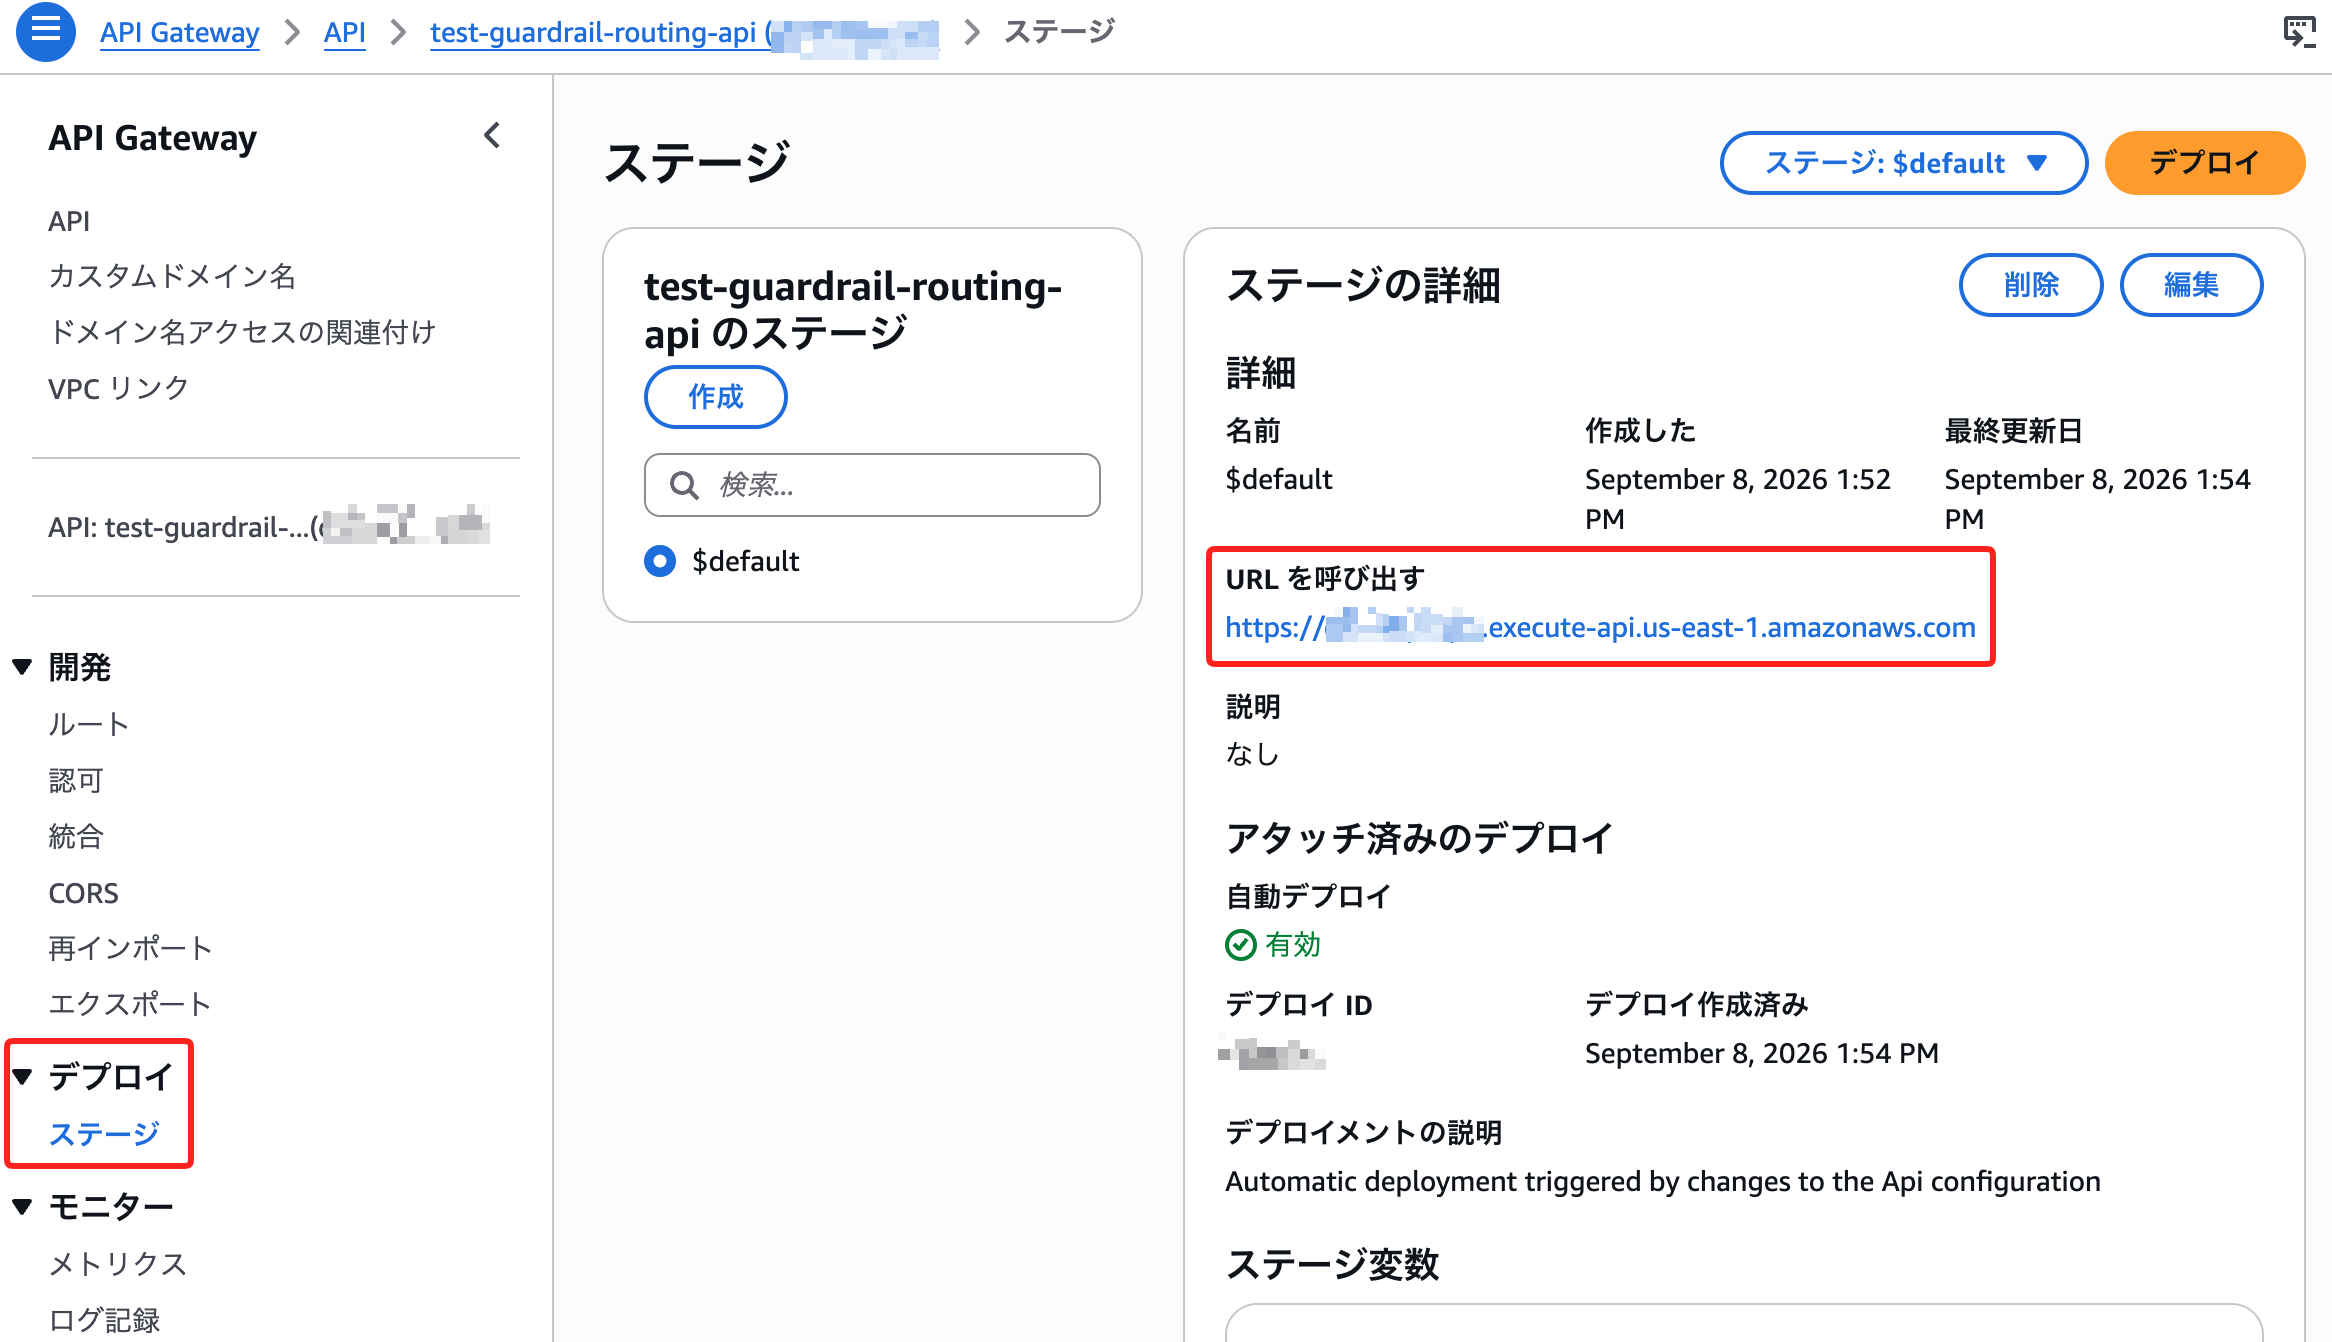This screenshot has width=2332, height=1342.
Task: Open VPC リンク in sidebar
Action: click(118, 388)
